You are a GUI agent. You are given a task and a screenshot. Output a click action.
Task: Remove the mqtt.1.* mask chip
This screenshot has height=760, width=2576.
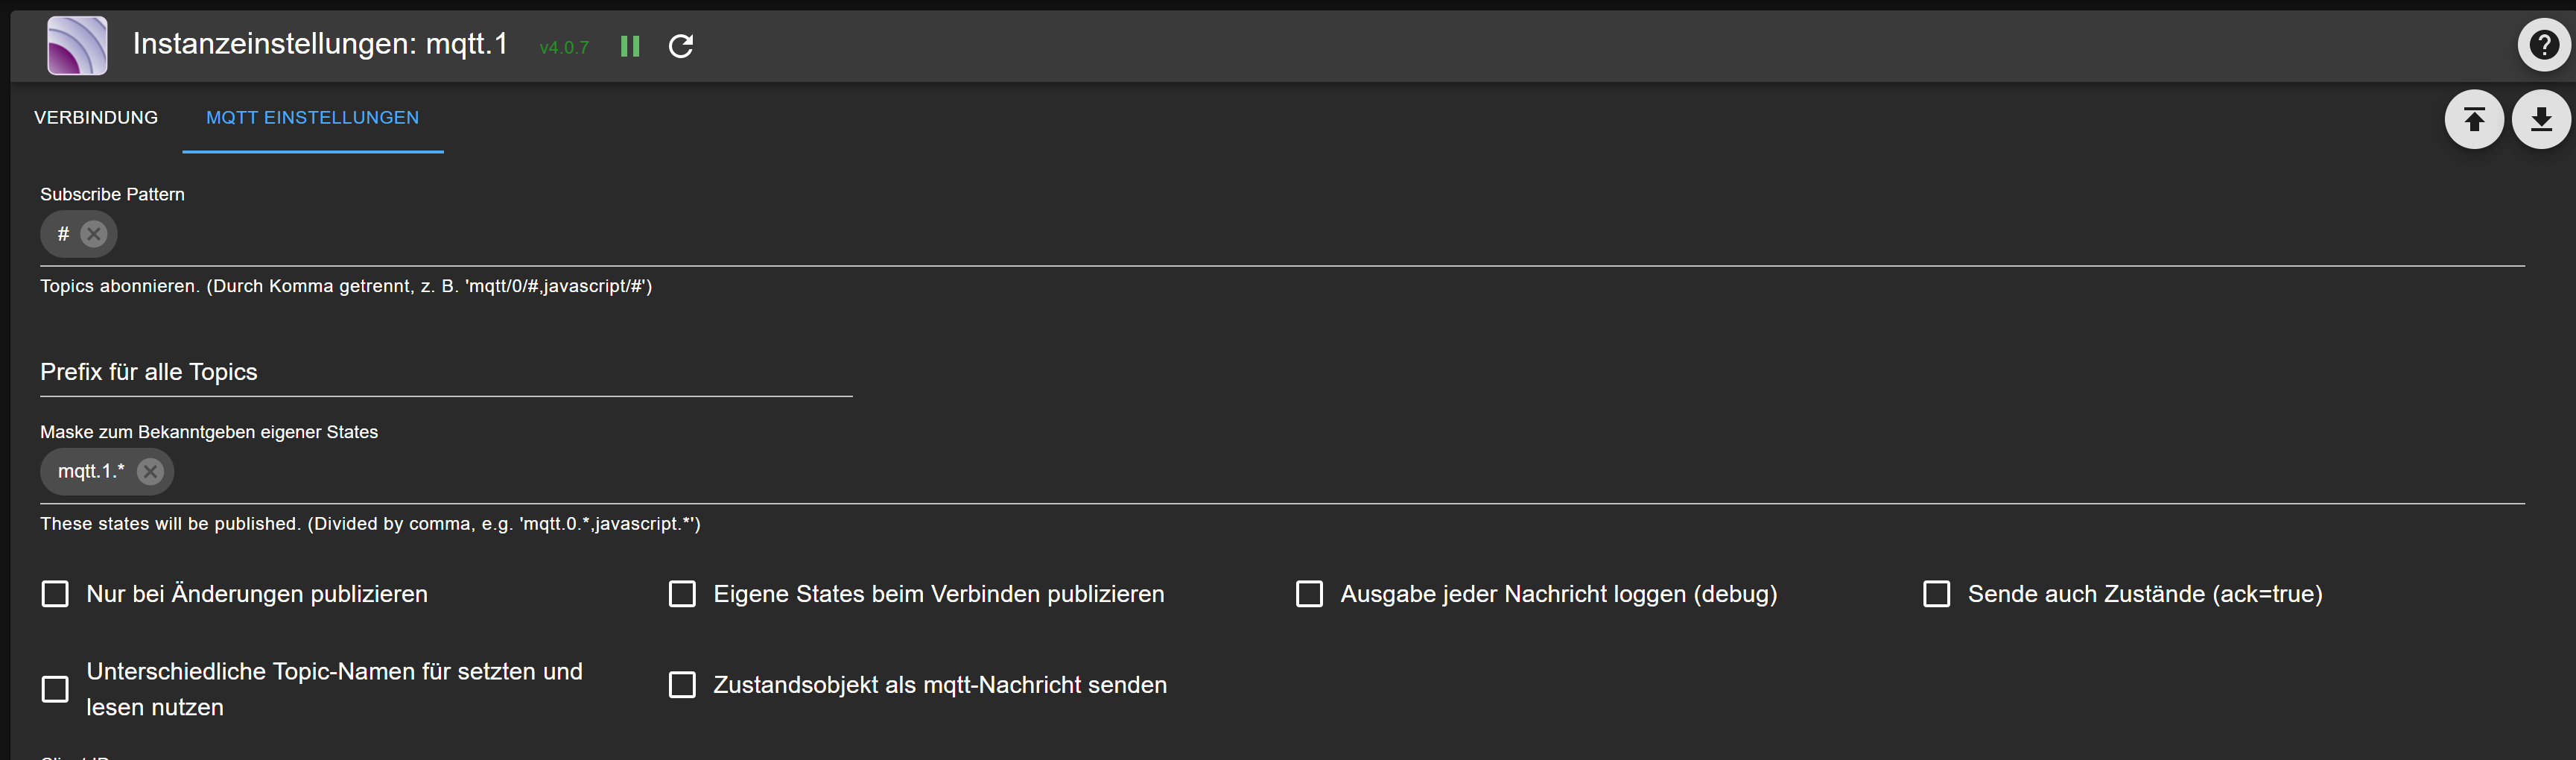point(150,472)
